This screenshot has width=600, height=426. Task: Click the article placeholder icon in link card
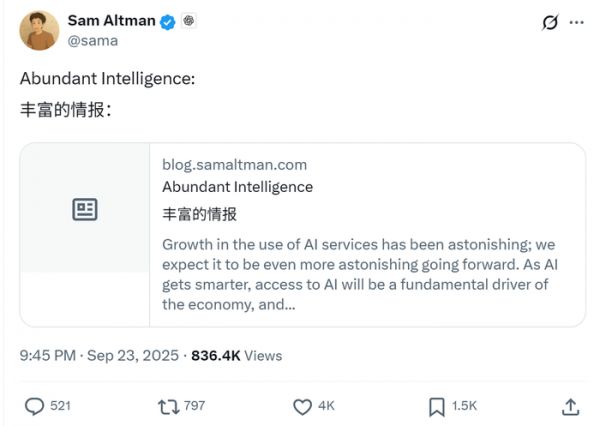click(x=85, y=209)
